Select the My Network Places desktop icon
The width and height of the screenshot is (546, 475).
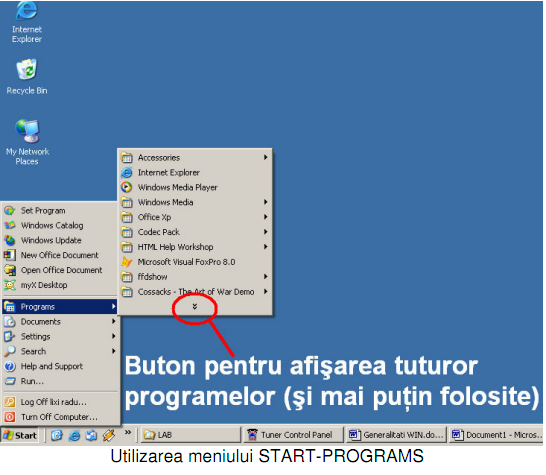point(27,142)
